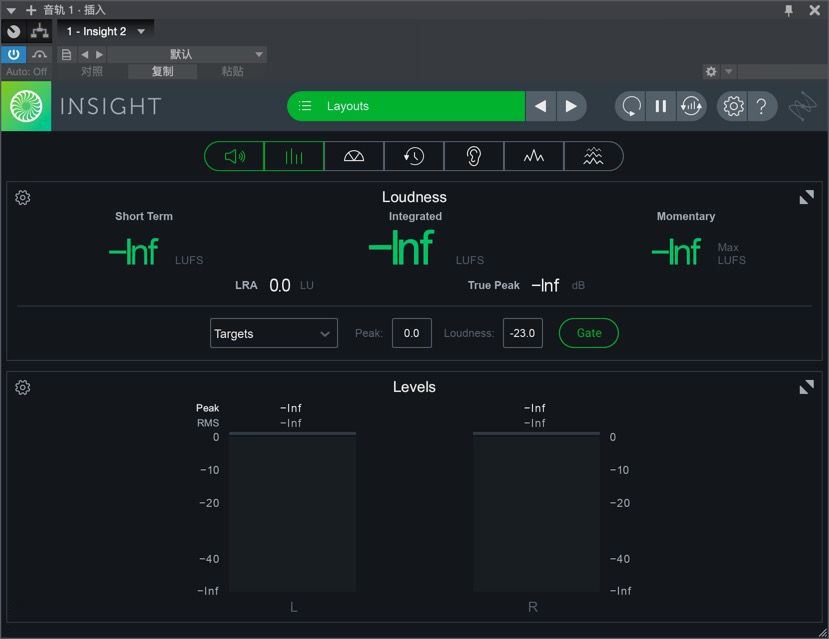Open Levels panel settings gear
This screenshot has height=639, width=829.
point(22,387)
